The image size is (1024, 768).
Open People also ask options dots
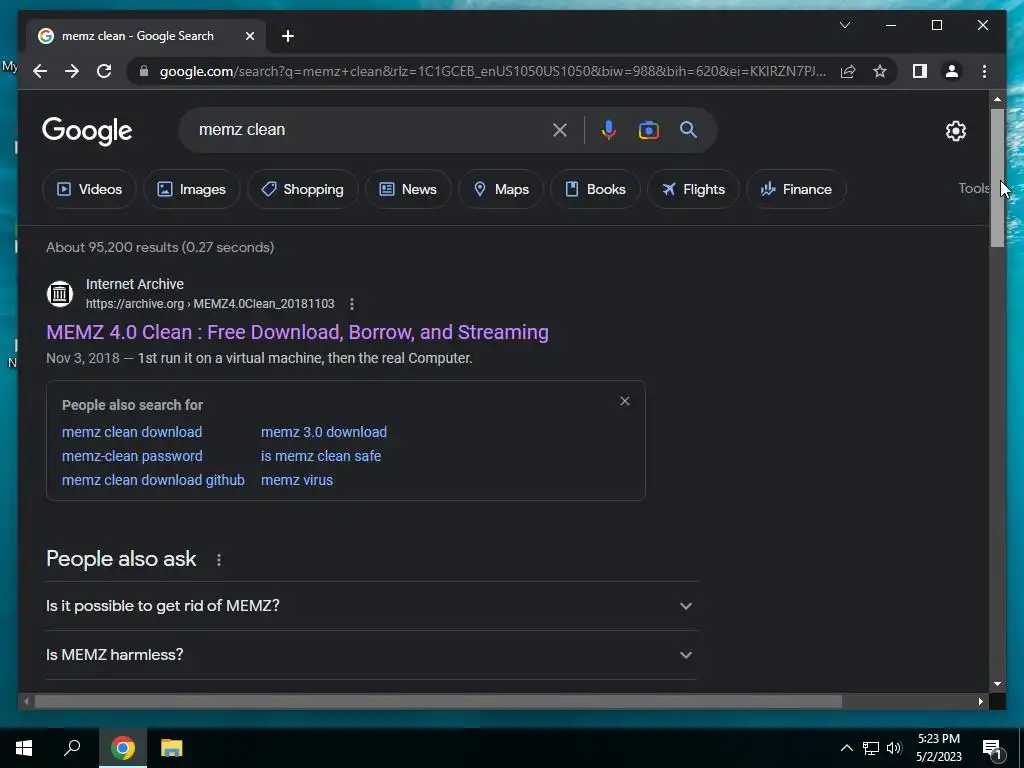219,560
